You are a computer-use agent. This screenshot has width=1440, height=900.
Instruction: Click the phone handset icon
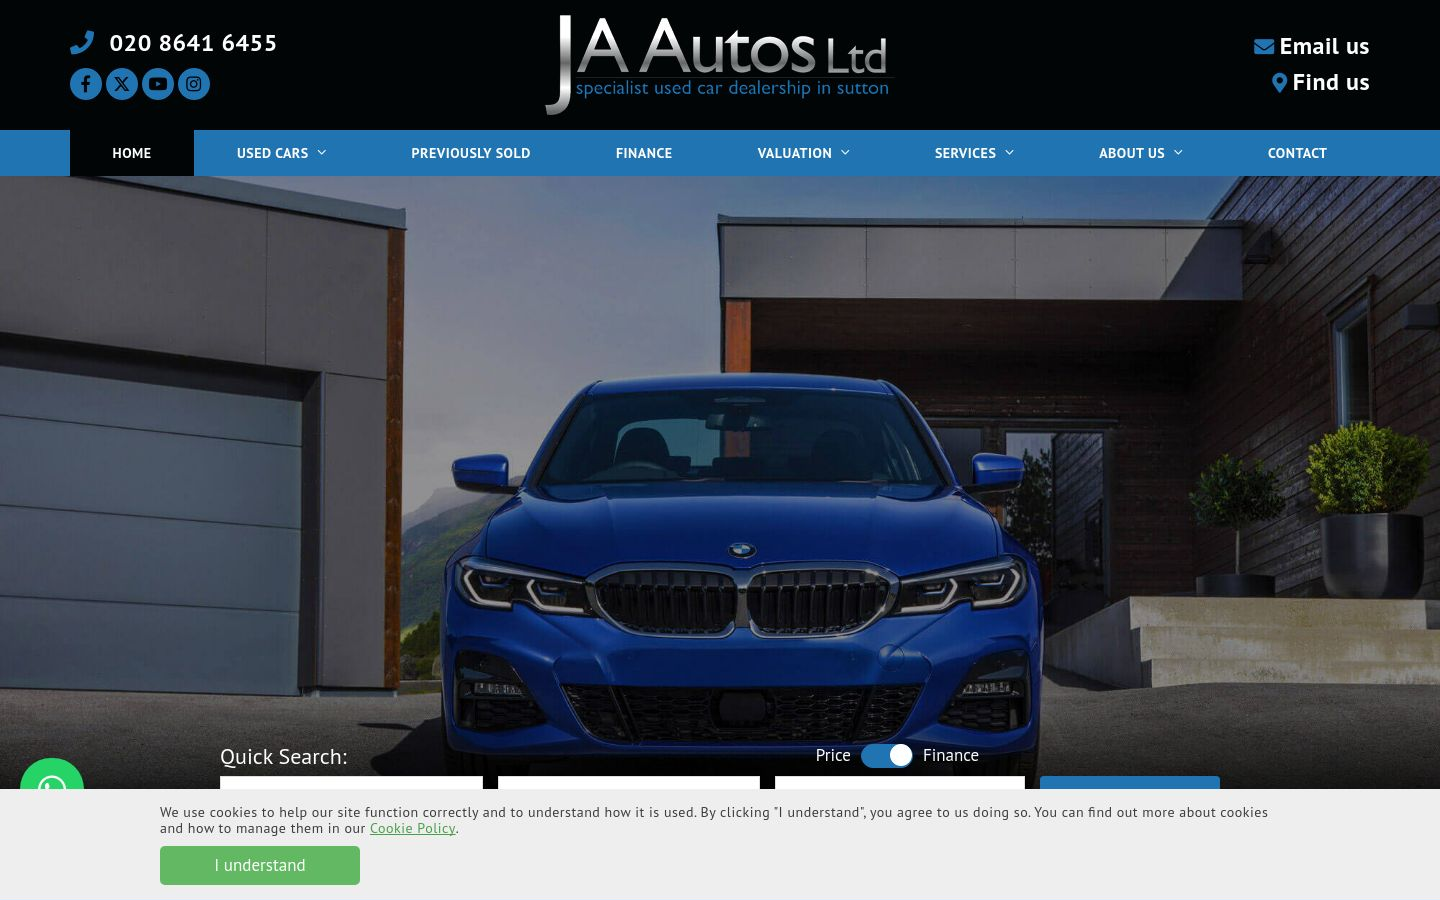[x=82, y=42]
